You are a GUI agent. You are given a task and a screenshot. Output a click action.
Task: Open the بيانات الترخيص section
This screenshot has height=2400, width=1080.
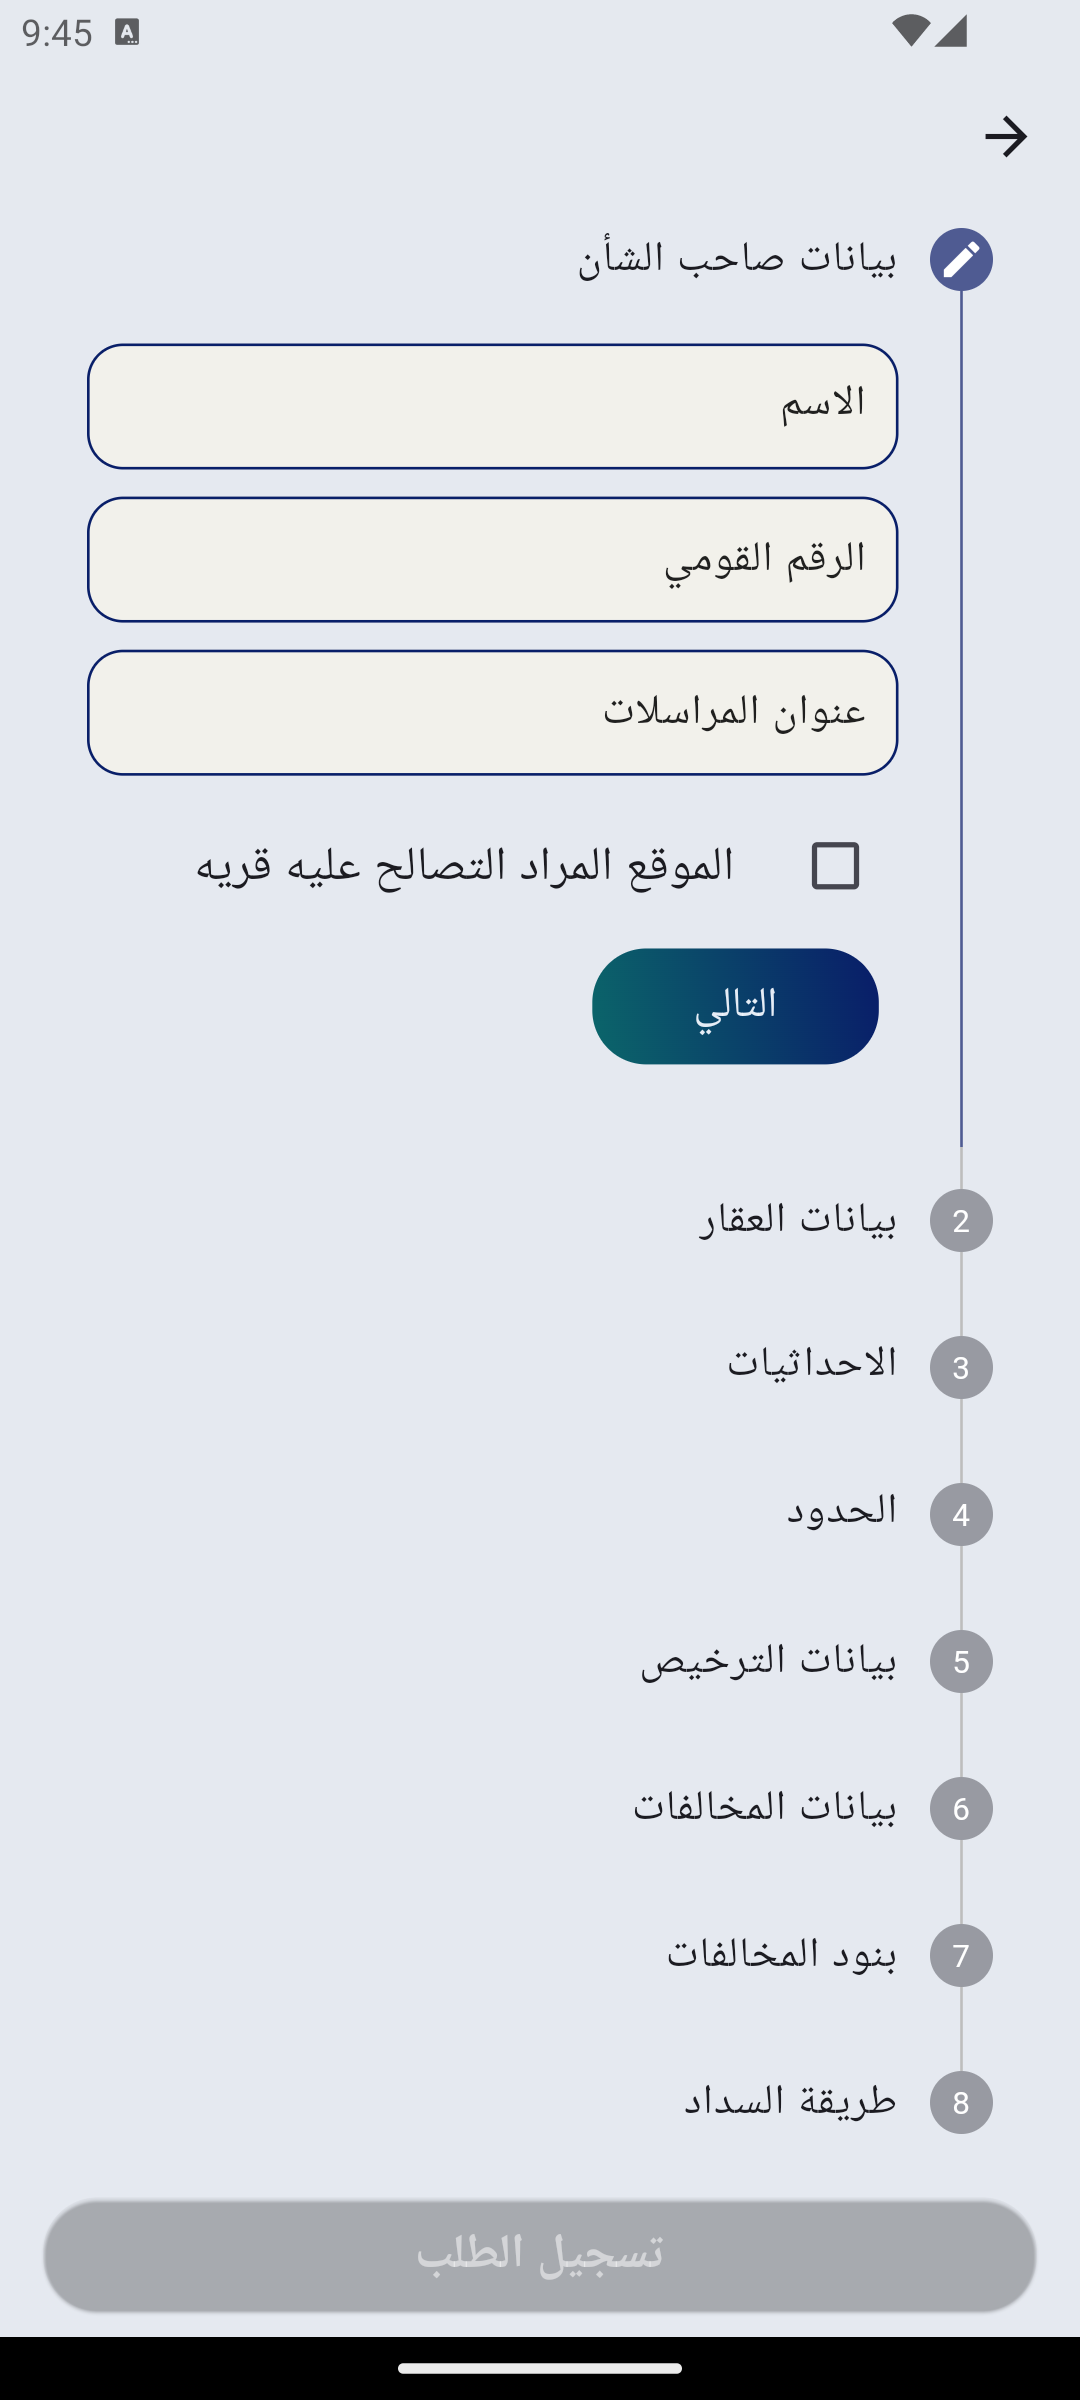[x=768, y=1660]
